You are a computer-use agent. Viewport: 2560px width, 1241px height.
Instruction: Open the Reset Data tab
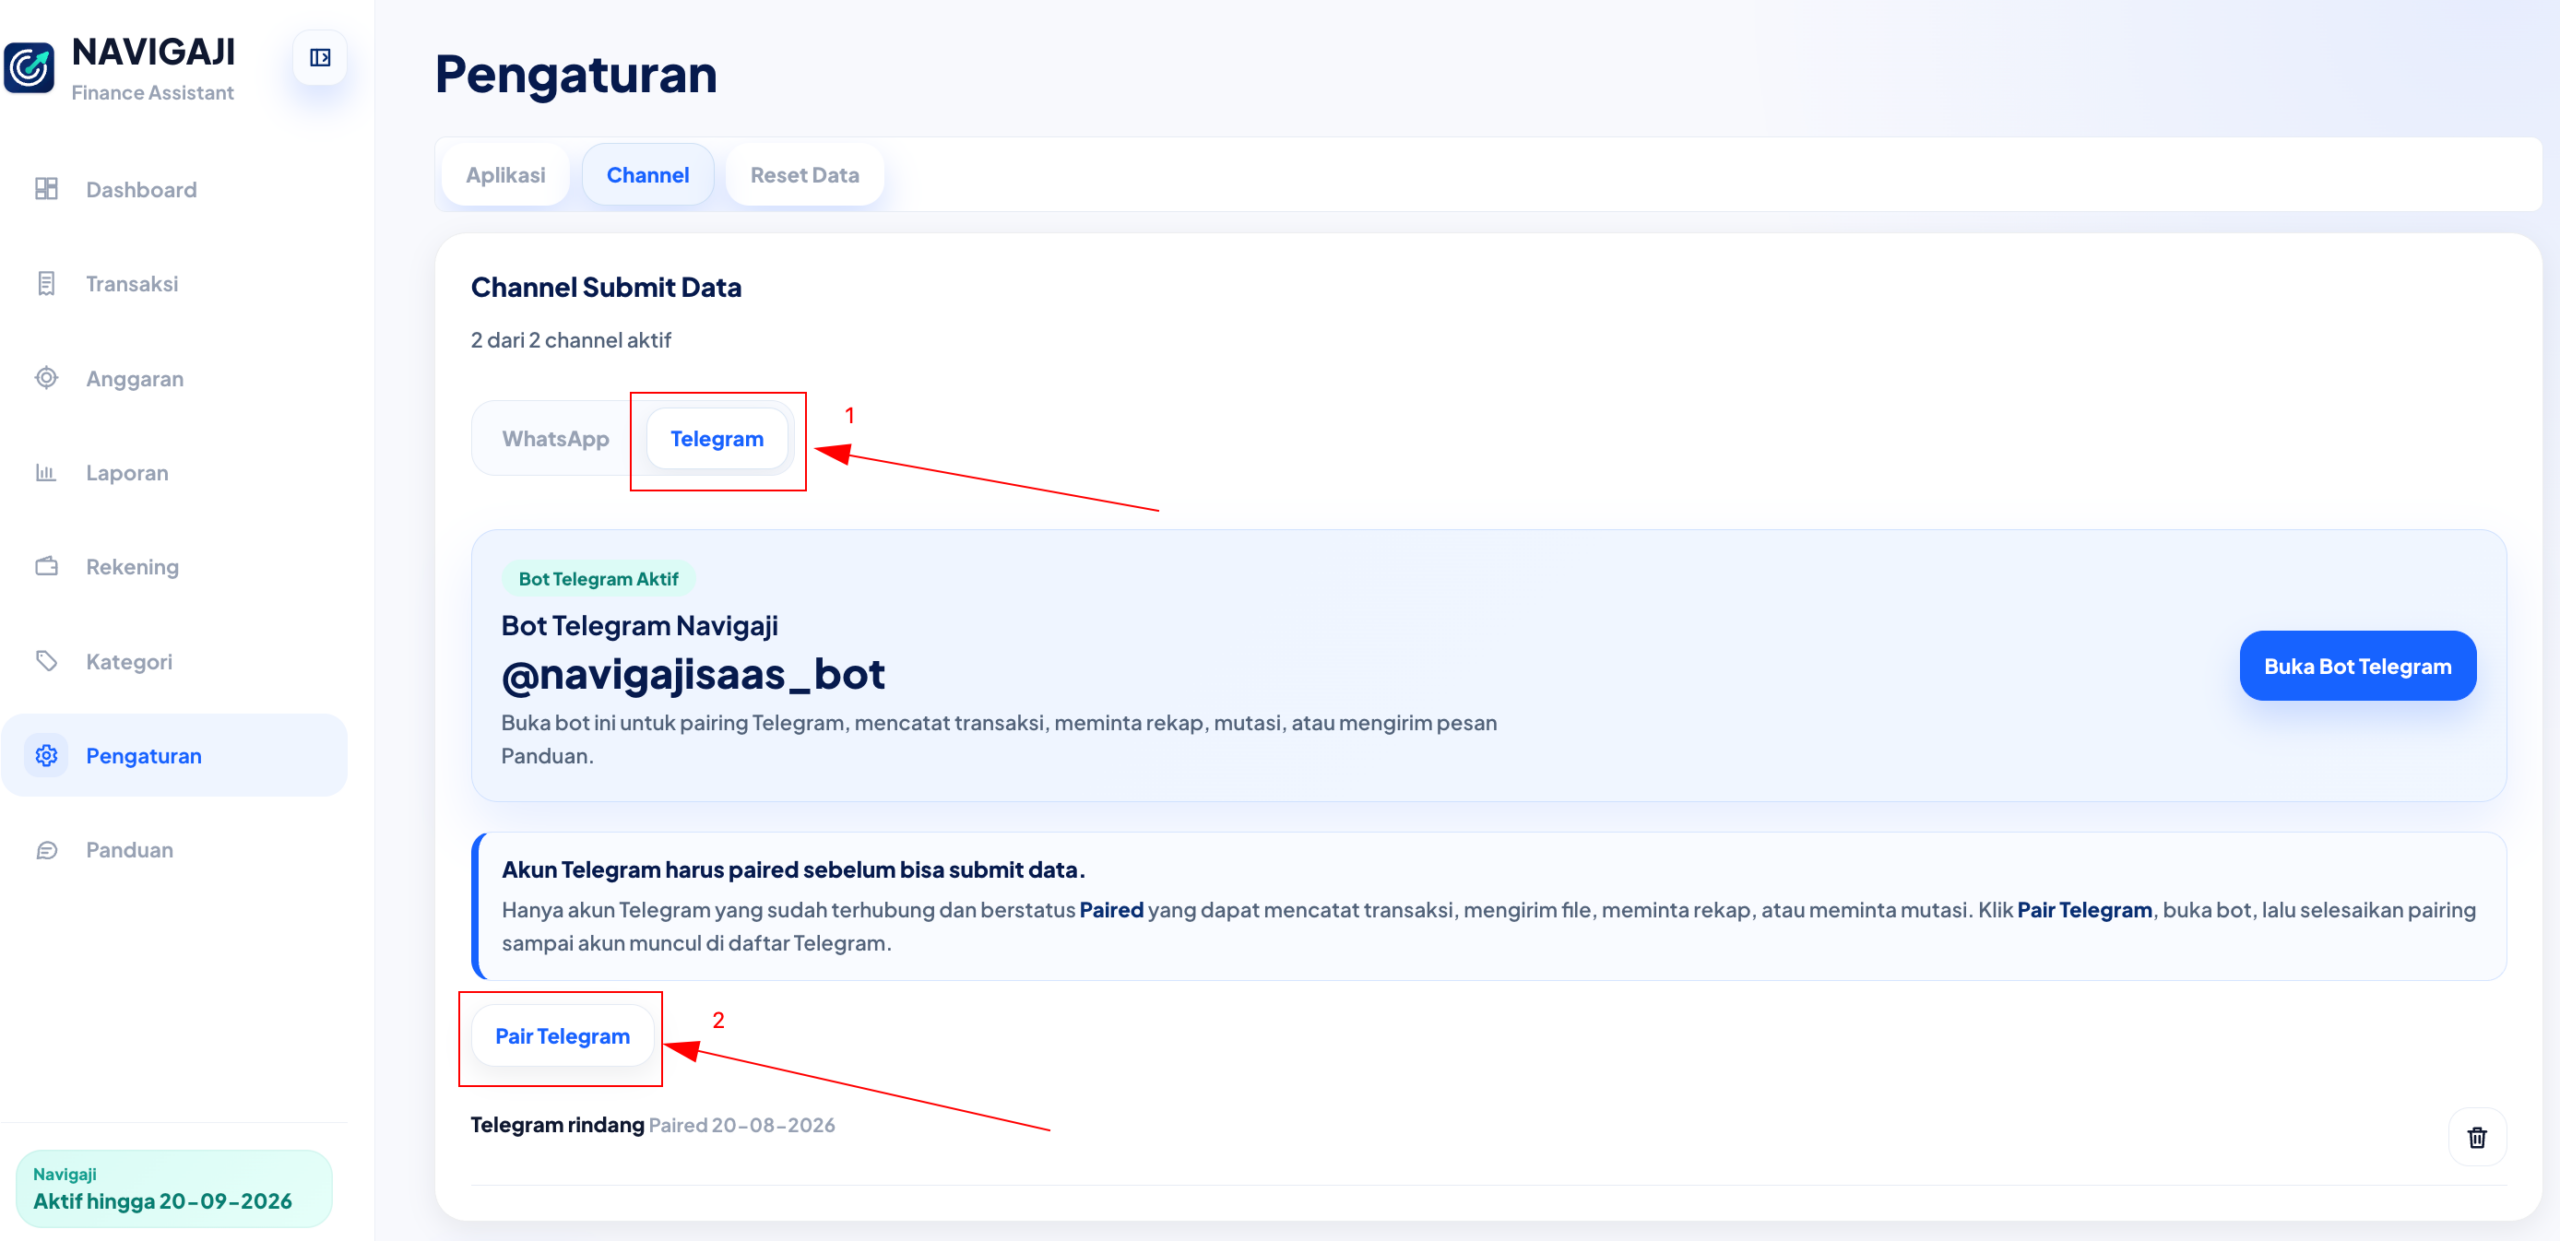point(805,175)
